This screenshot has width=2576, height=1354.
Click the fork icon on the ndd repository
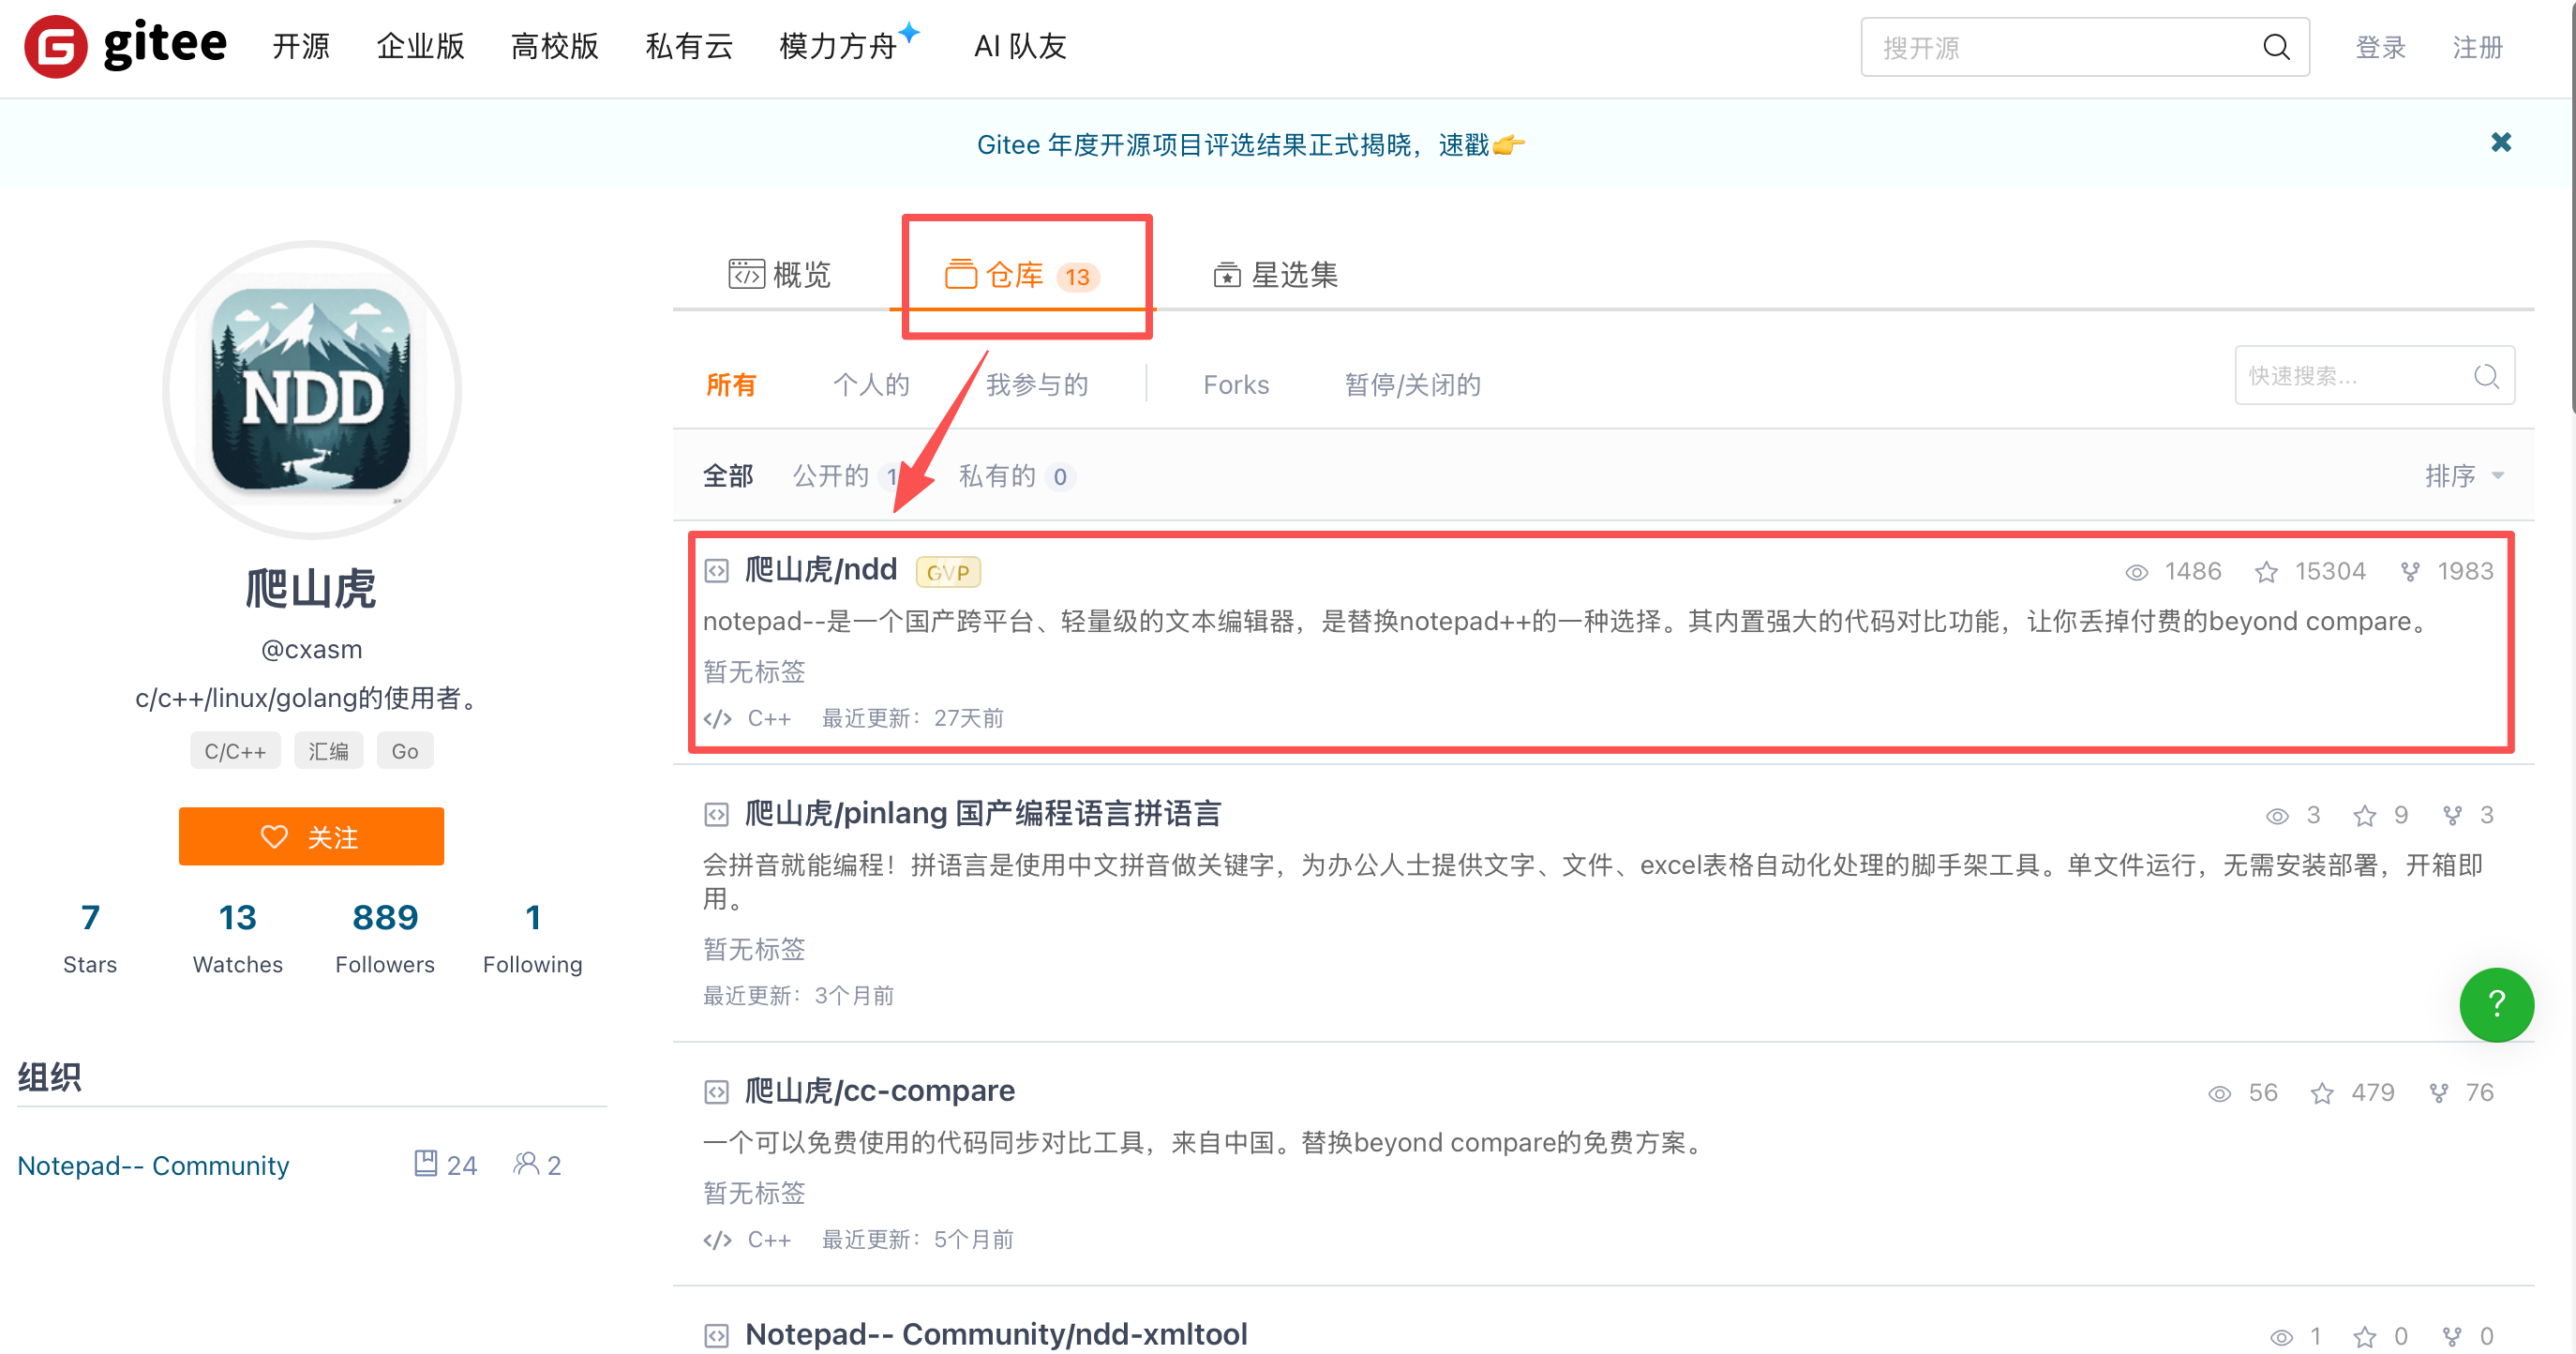(2410, 572)
